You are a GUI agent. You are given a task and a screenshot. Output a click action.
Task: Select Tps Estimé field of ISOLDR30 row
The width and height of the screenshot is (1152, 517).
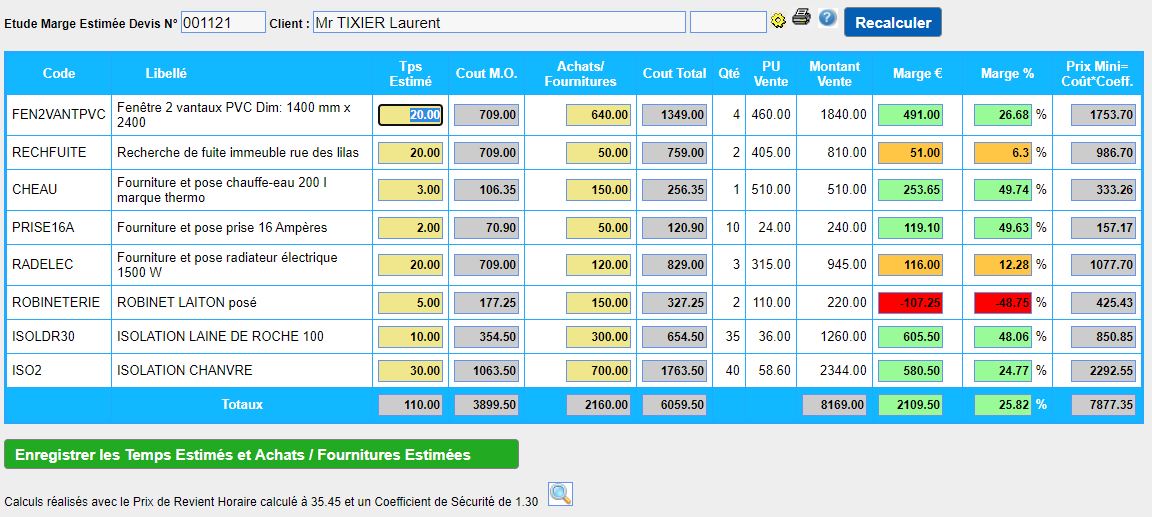(410, 337)
